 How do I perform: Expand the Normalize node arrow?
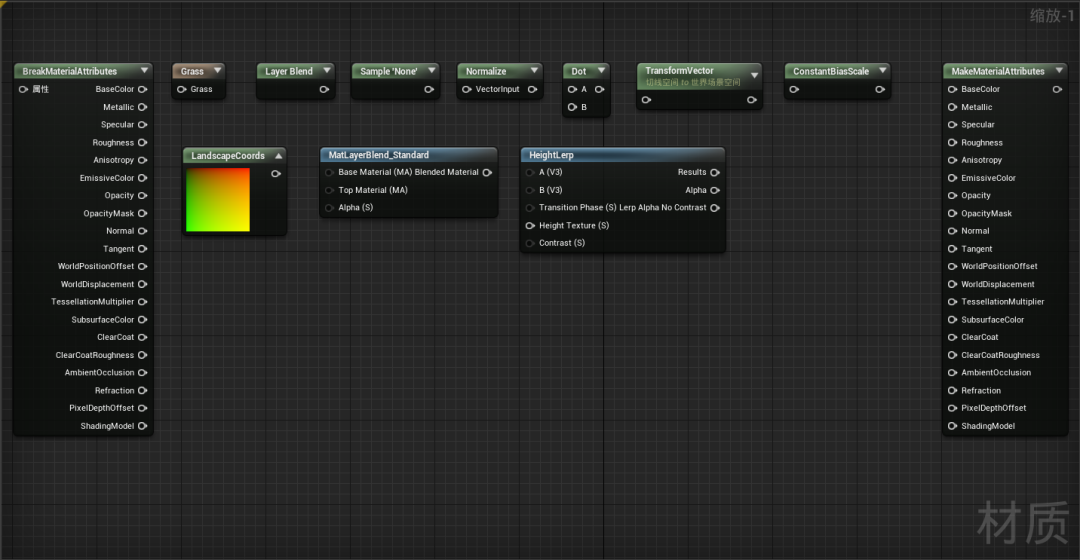[534, 70]
